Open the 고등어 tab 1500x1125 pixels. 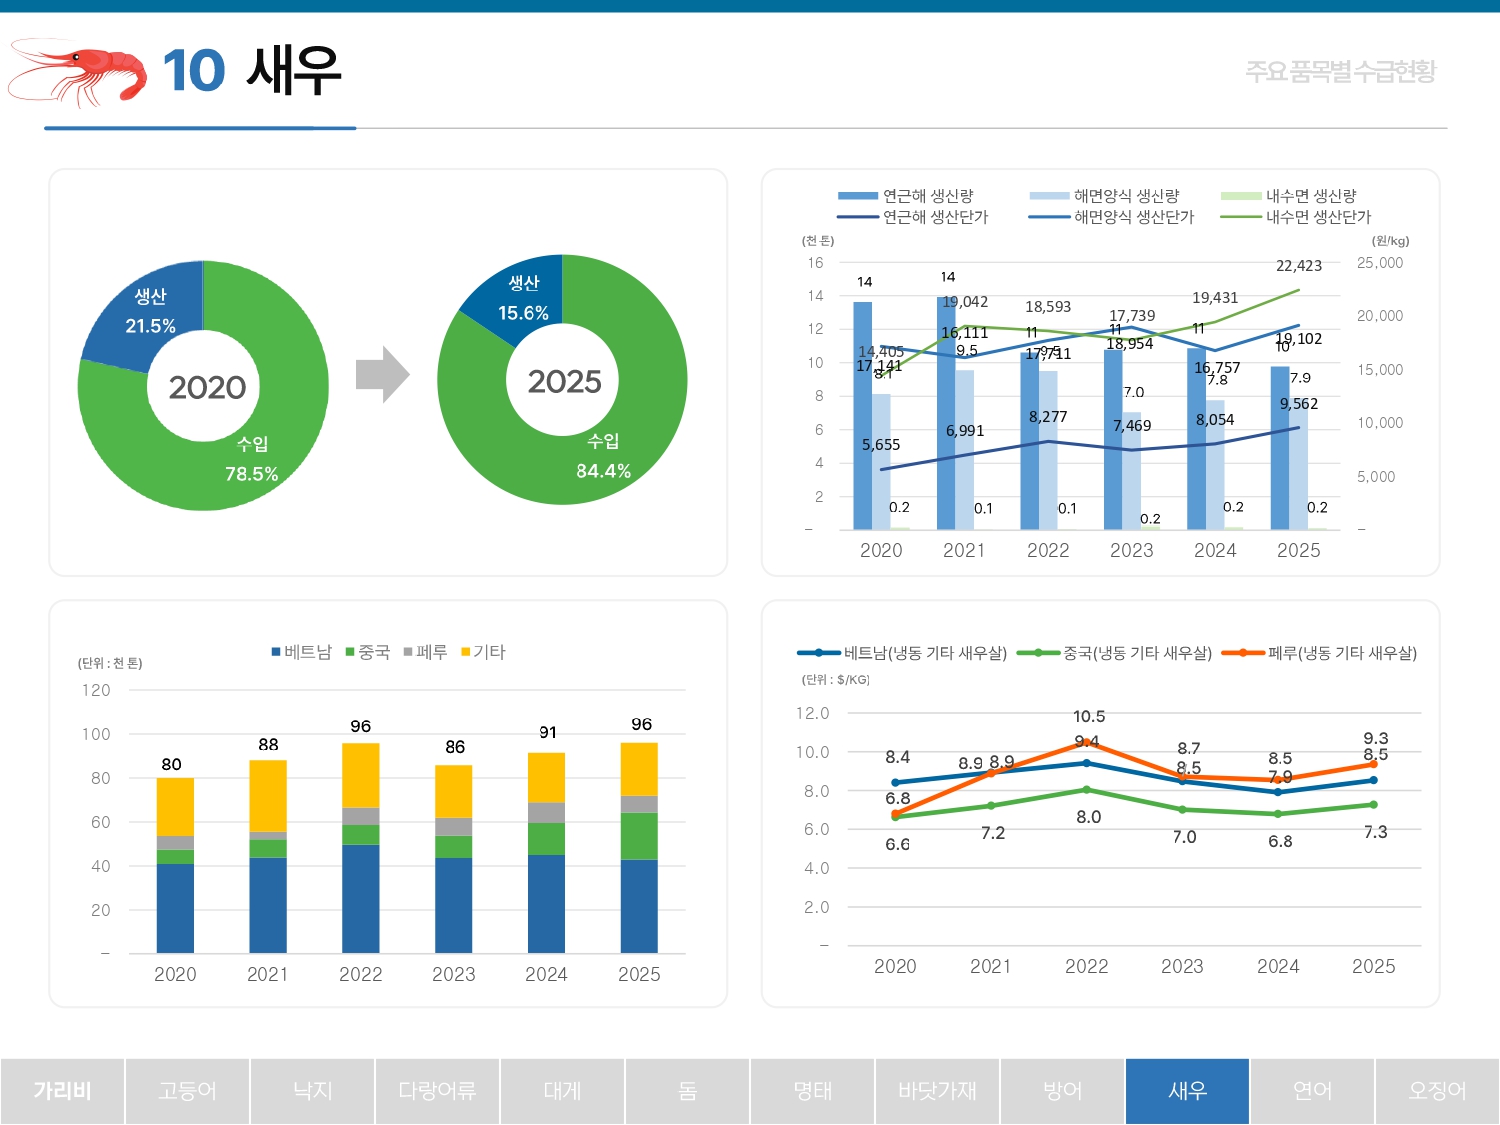coord(187,1091)
